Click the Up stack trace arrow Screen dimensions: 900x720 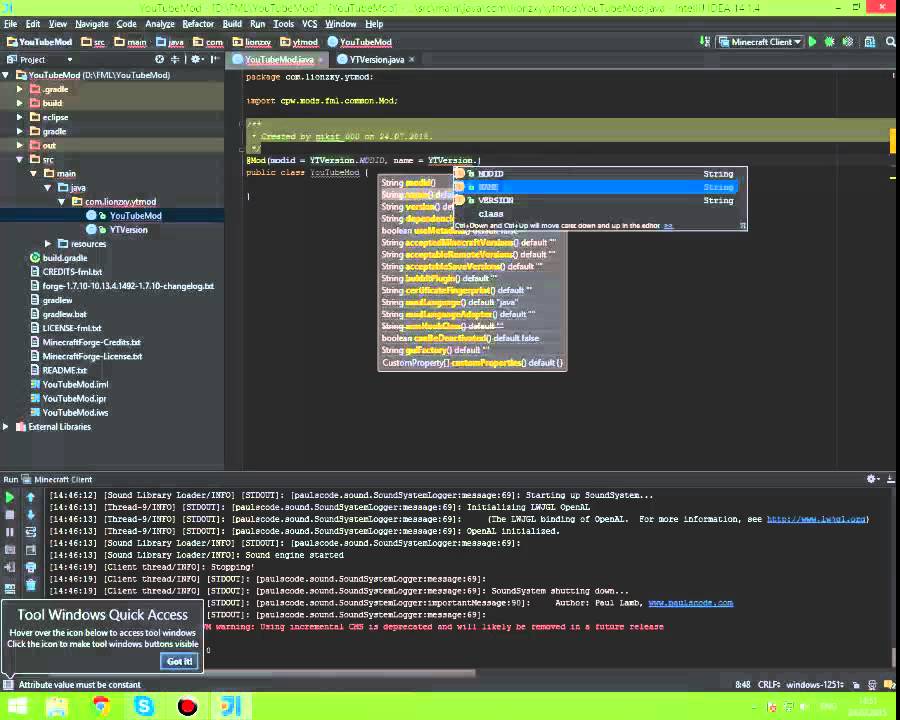(31, 497)
